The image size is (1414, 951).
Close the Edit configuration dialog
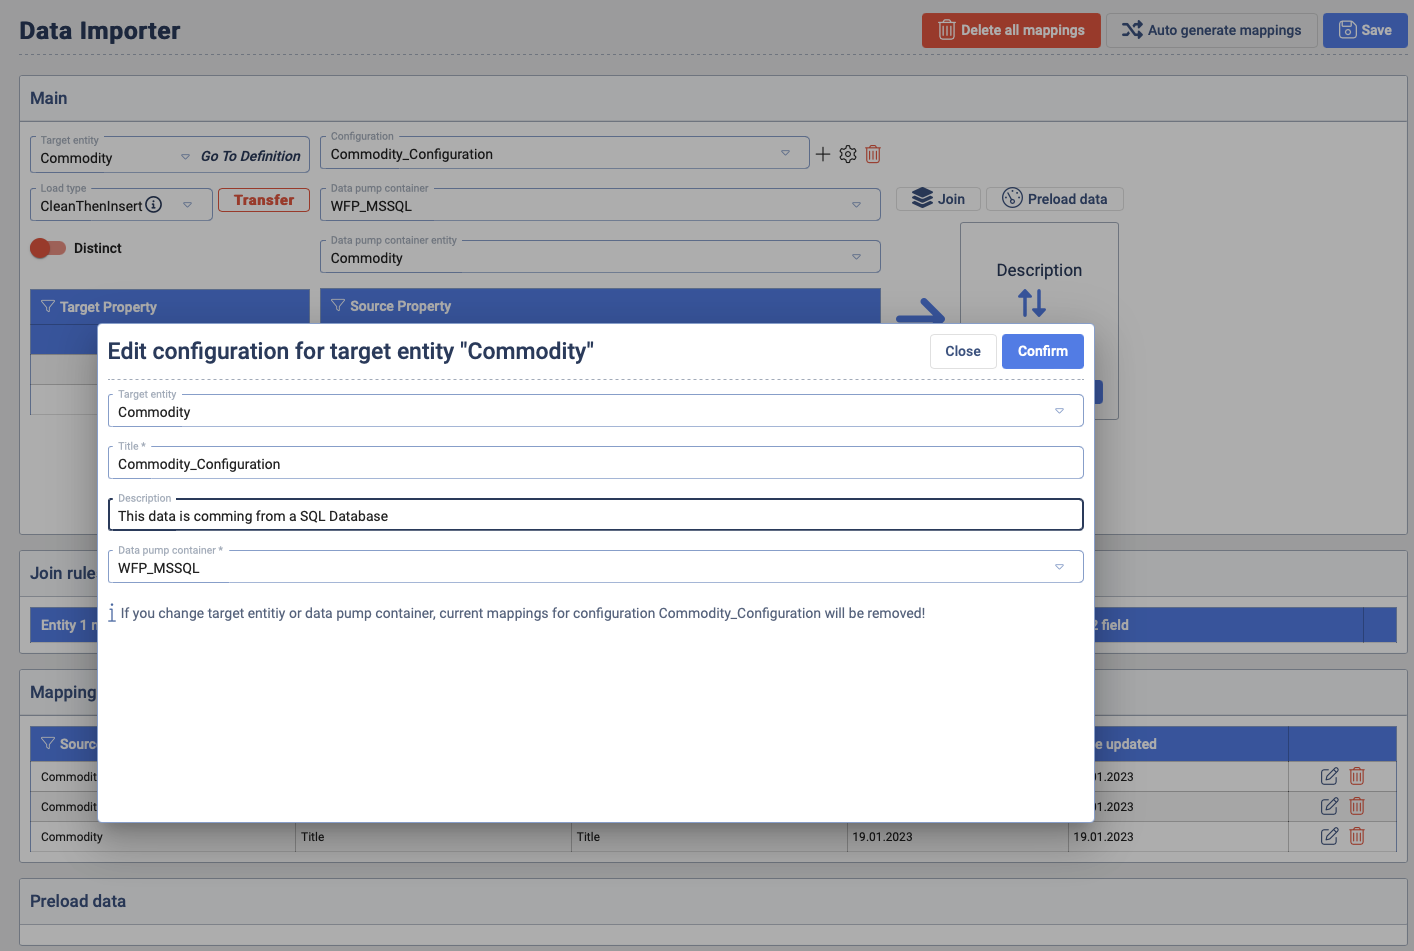click(963, 351)
